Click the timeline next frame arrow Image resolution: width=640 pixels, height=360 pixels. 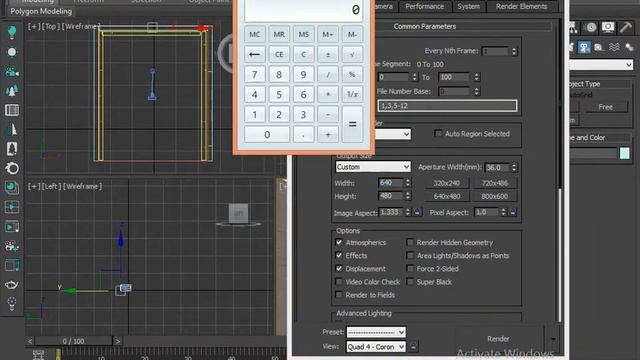tap(118, 341)
